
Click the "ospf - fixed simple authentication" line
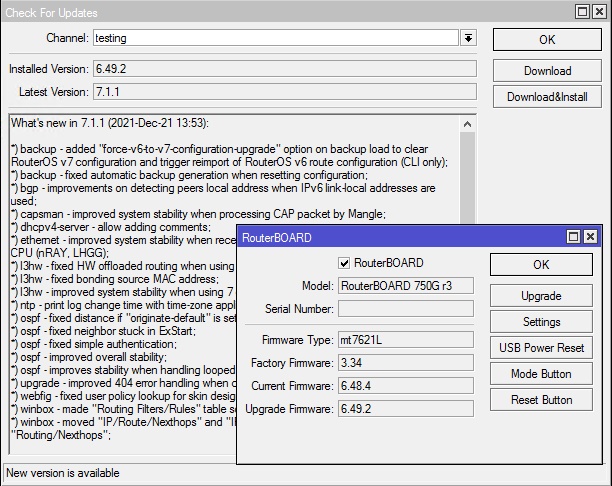point(94,344)
